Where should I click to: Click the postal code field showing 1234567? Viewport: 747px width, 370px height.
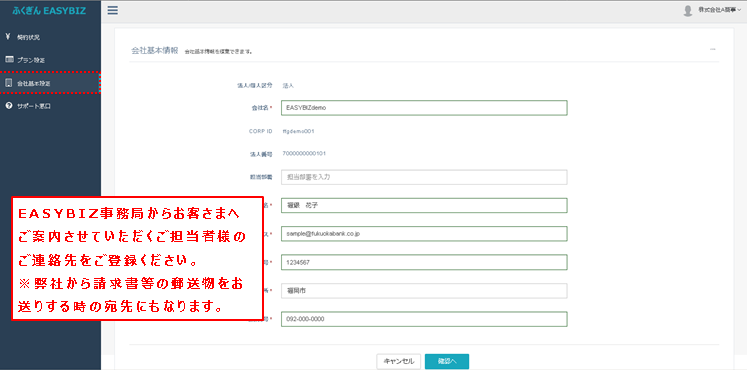coord(424,262)
